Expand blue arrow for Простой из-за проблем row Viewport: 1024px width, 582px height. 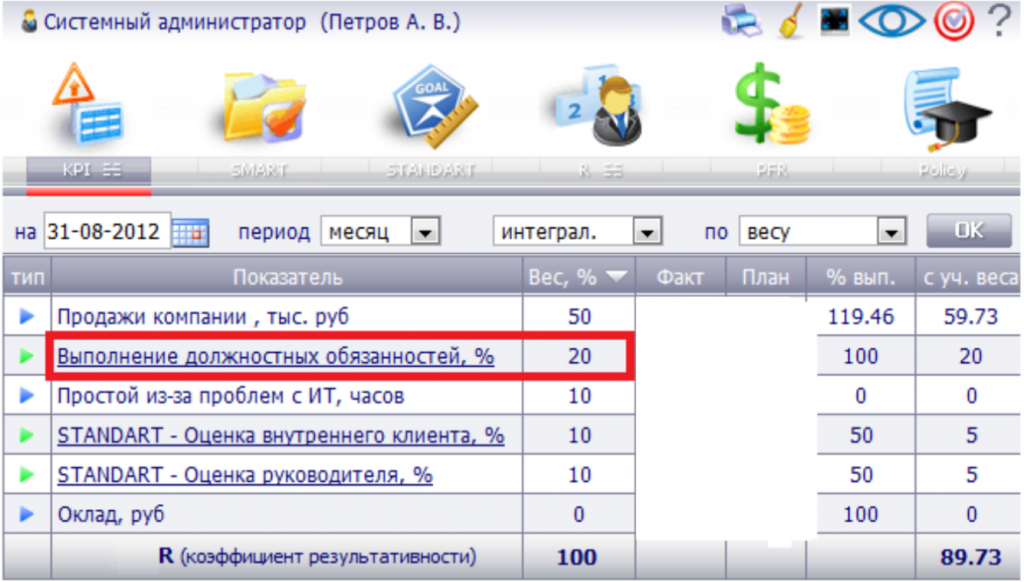pyautogui.click(x=26, y=395)
